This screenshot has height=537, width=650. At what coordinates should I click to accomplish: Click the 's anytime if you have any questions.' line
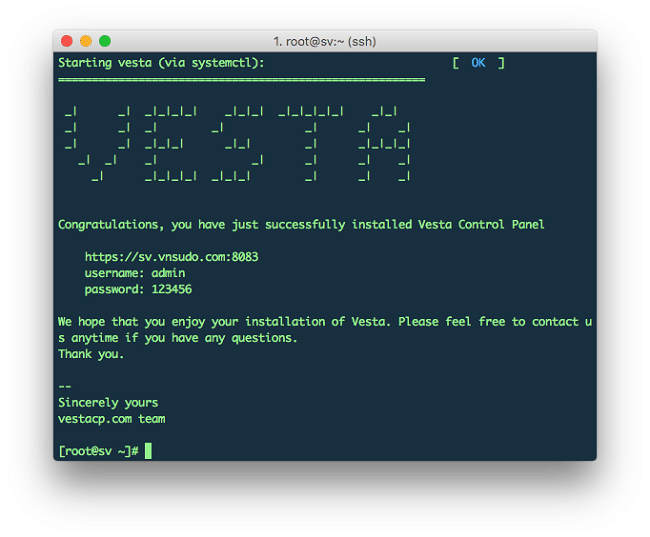177,338
